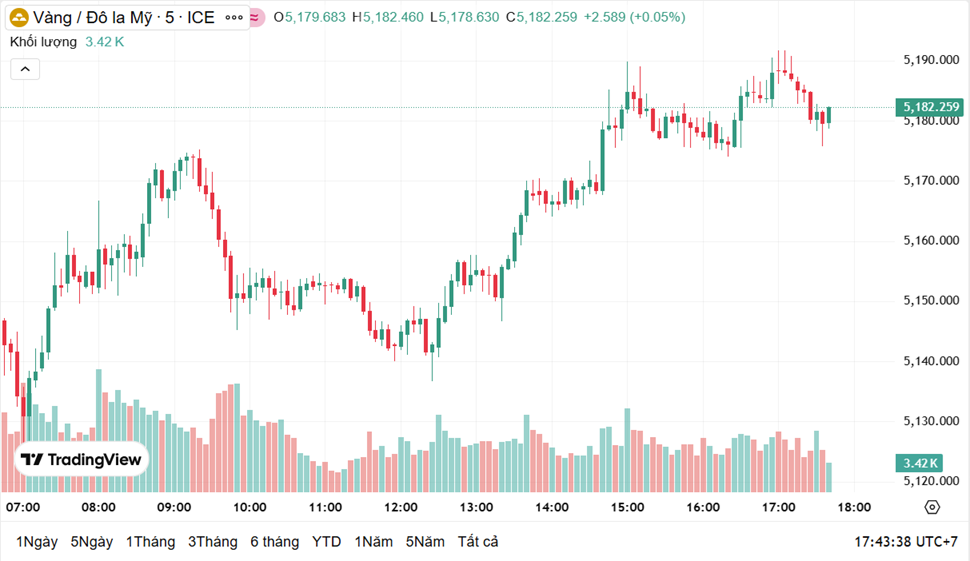Screen dimensions: 970x561
Task: Show the 5Năm range
Action: click(x=425, y=541)
